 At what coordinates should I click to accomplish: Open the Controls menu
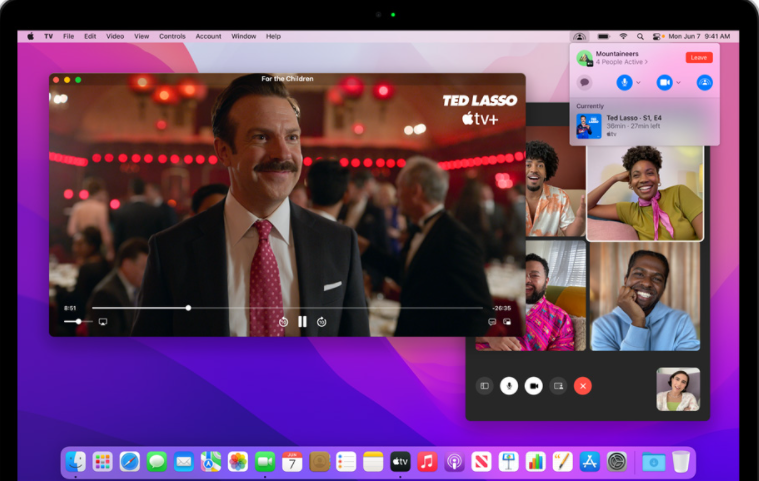coord(172,36)
